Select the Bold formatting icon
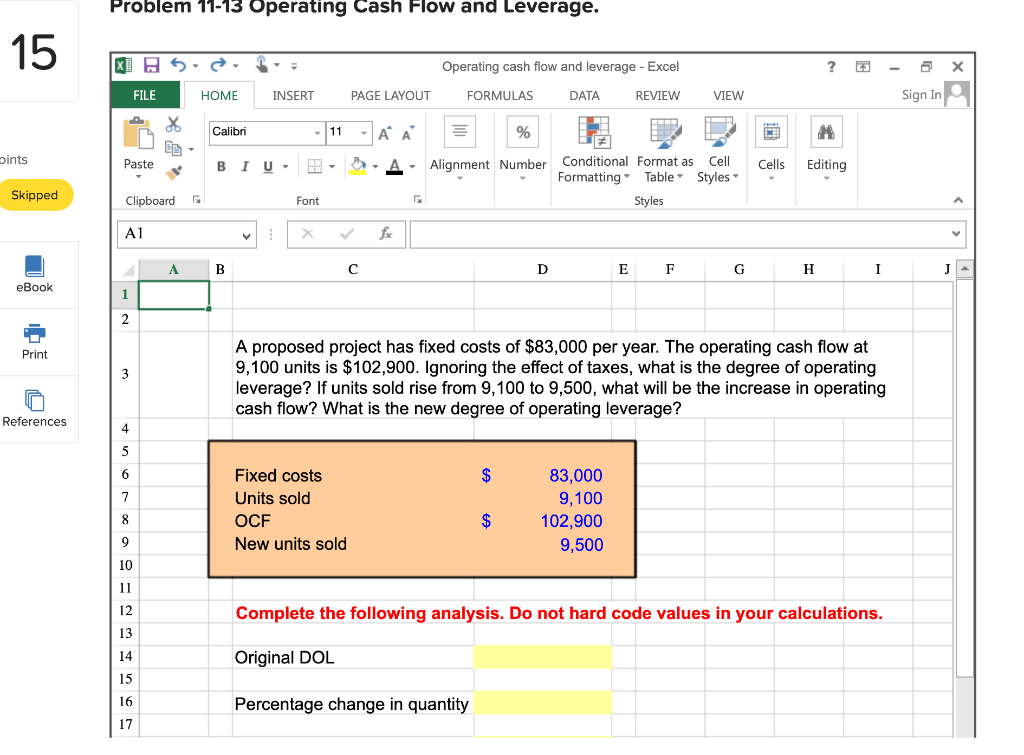The height and width of the screenshot is (755, 1024). point(221,166)
